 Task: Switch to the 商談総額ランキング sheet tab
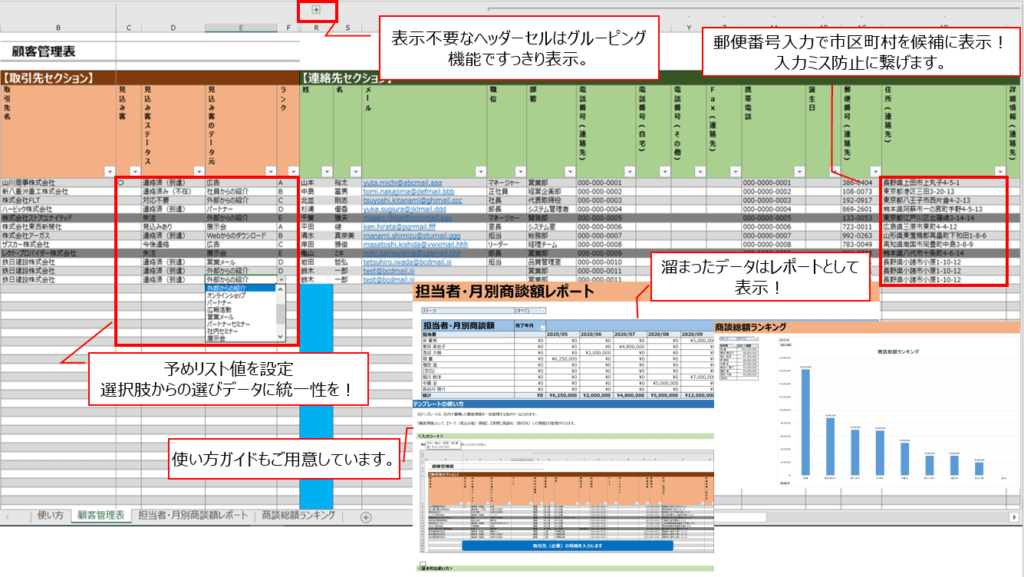coord(298,516)
